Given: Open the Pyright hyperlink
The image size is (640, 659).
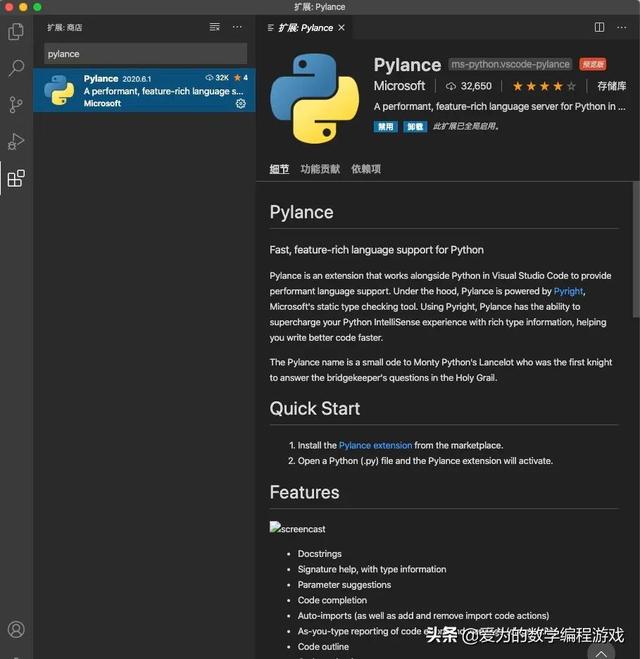Looking at the screenshot, I should click(x=568, y=291).
